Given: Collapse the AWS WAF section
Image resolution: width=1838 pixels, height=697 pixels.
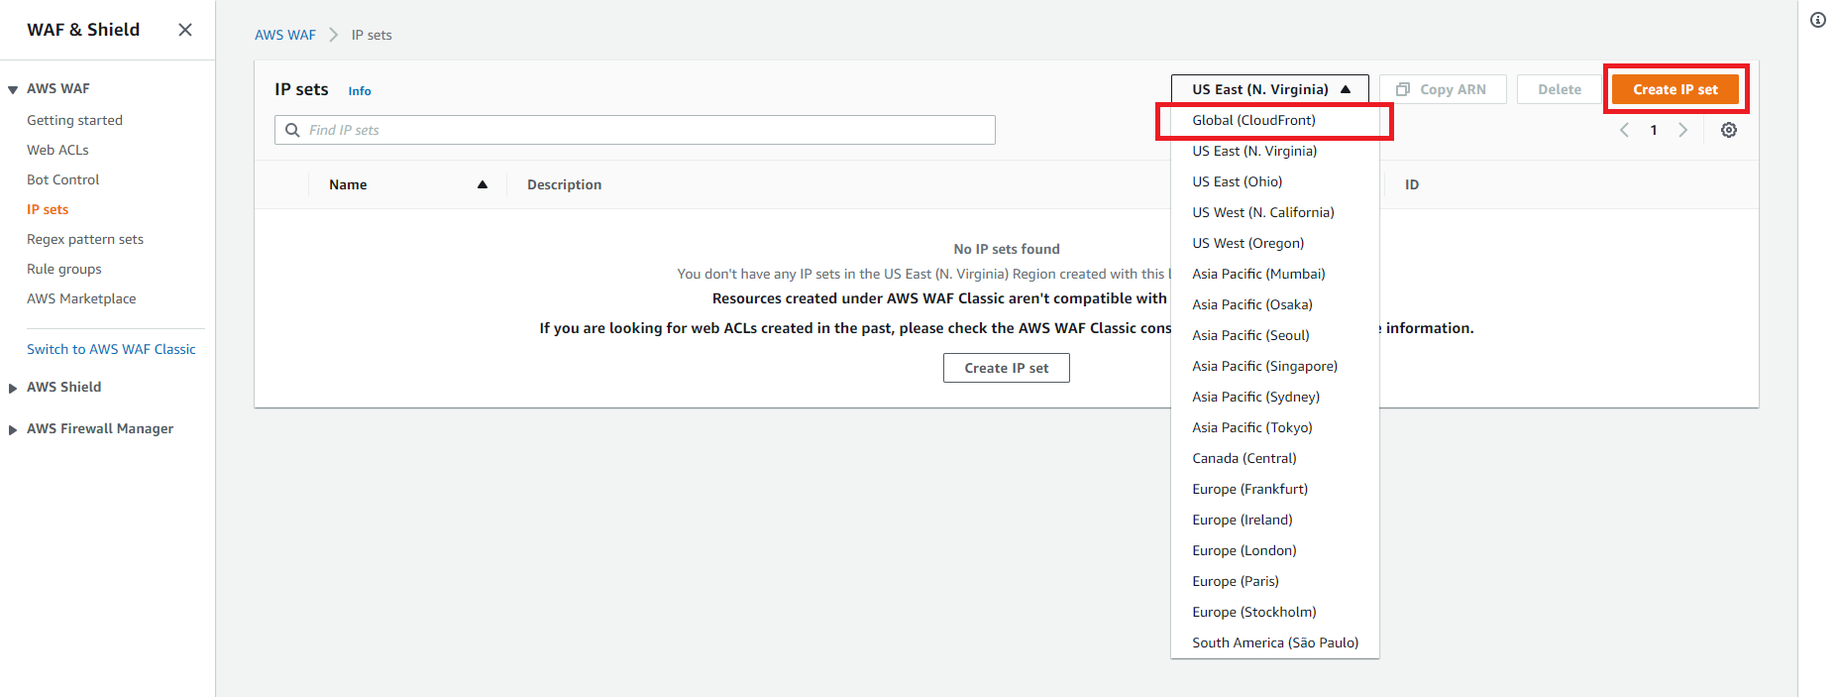Looking at the screenshot, I should [13, 89].
